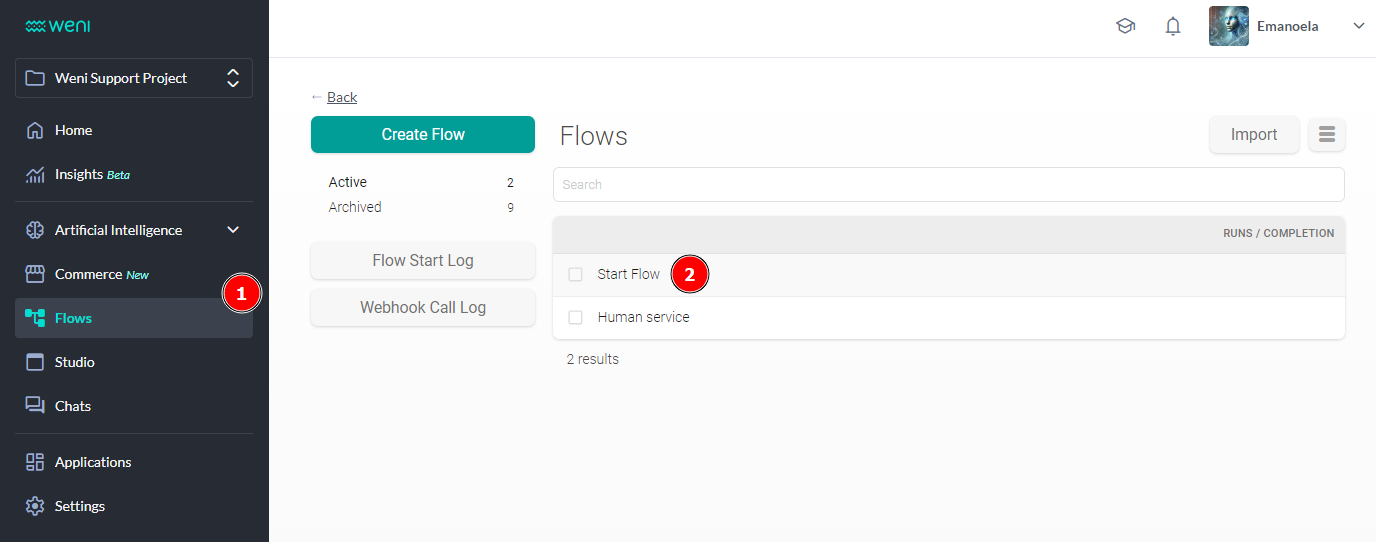Click the Chats speech bubble icon

click(x=35, y=406)
